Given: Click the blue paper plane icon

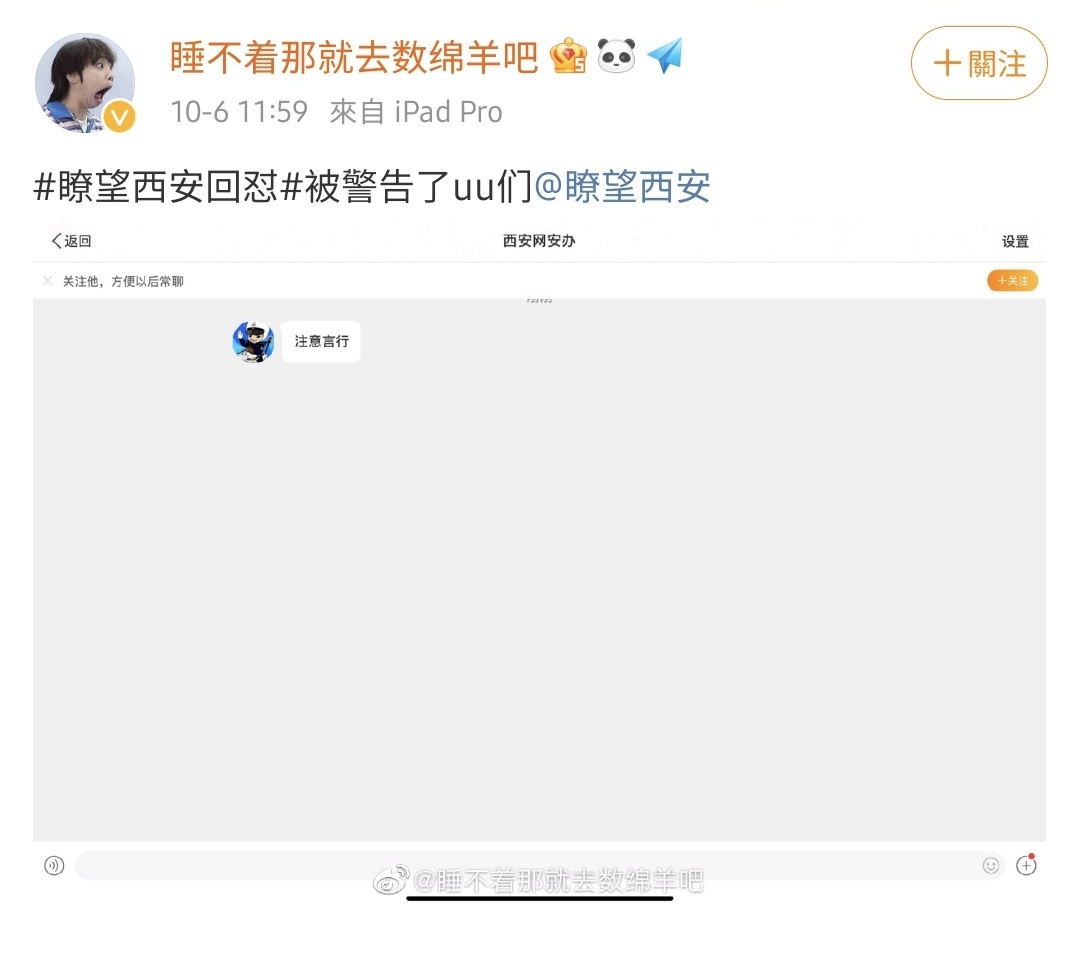Looking at the screenshot, I should pyautogui.click(x=665, y=55).
